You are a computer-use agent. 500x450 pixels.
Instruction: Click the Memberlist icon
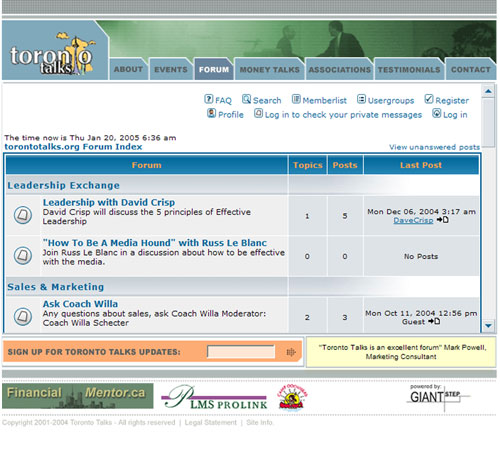pos(296,99)
